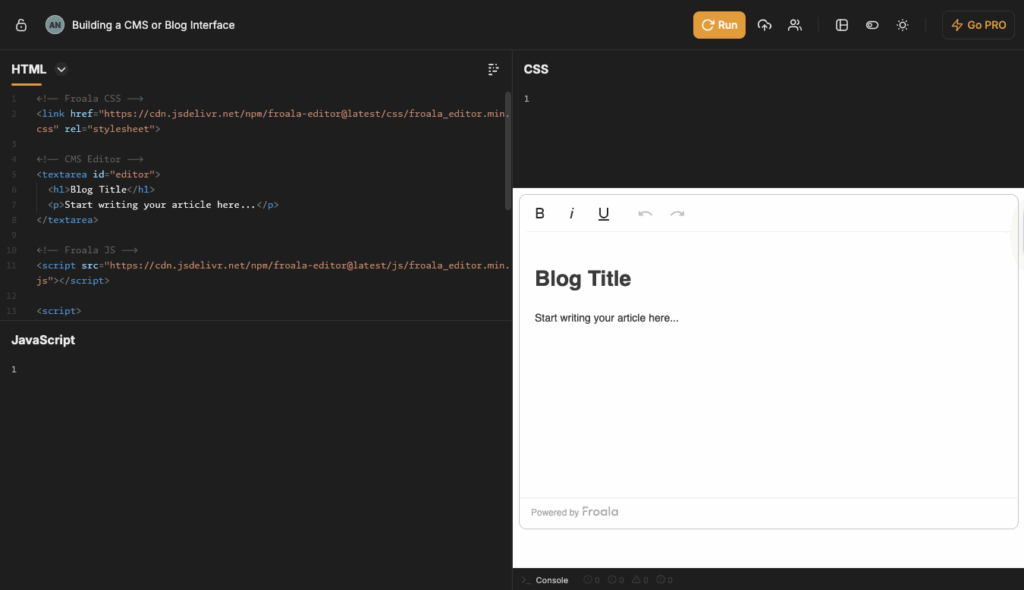This screenshot has width=1024, height=590.
Task: Click the '<!-- CMS Editor -->' comment line
Action: pyautogui.click(x=90, y=159)
